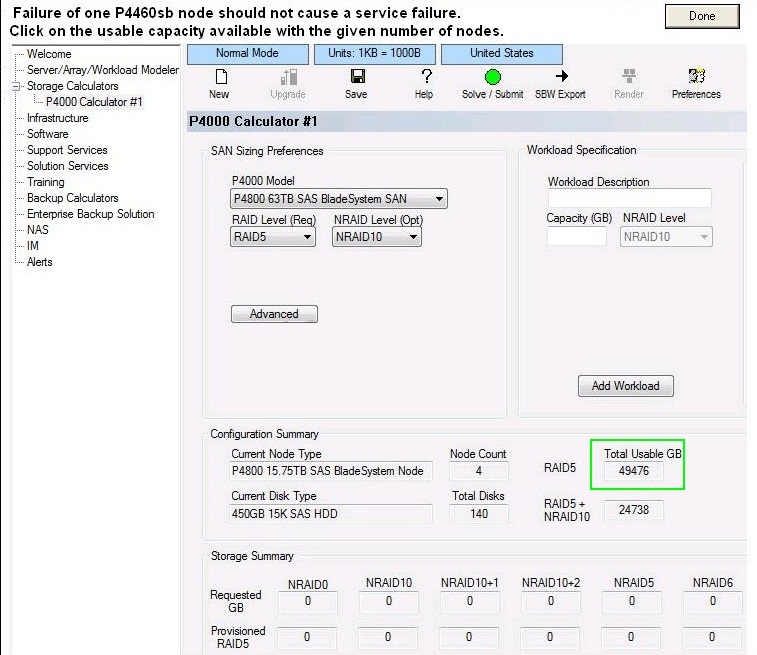Open the RAID Level (Req) dropdown
Image resolution: width=757 pixels, height=655 pixels.
[273, 237]
